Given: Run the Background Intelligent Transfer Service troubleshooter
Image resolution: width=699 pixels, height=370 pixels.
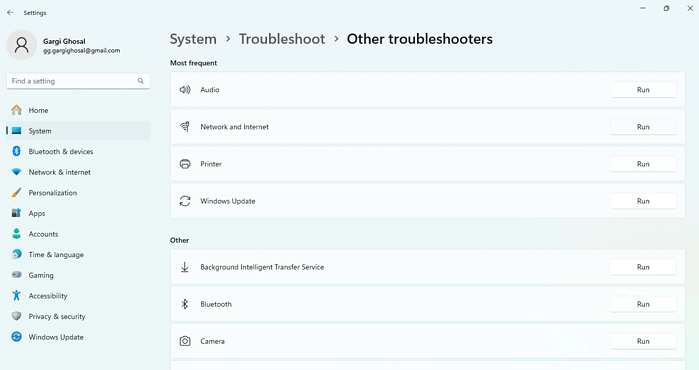Looking at the screenshot, I should tap(643, 267).
